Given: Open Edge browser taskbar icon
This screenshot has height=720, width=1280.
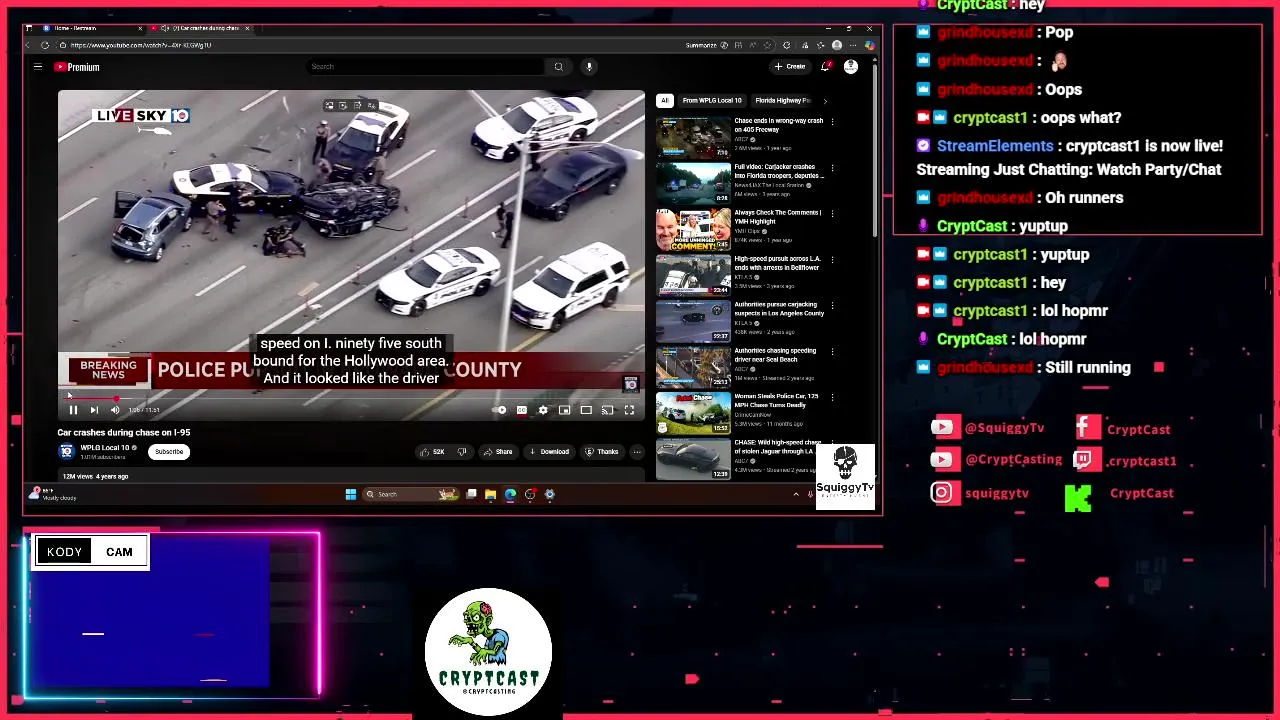Looking at the screenshot, I should [510, 494].
